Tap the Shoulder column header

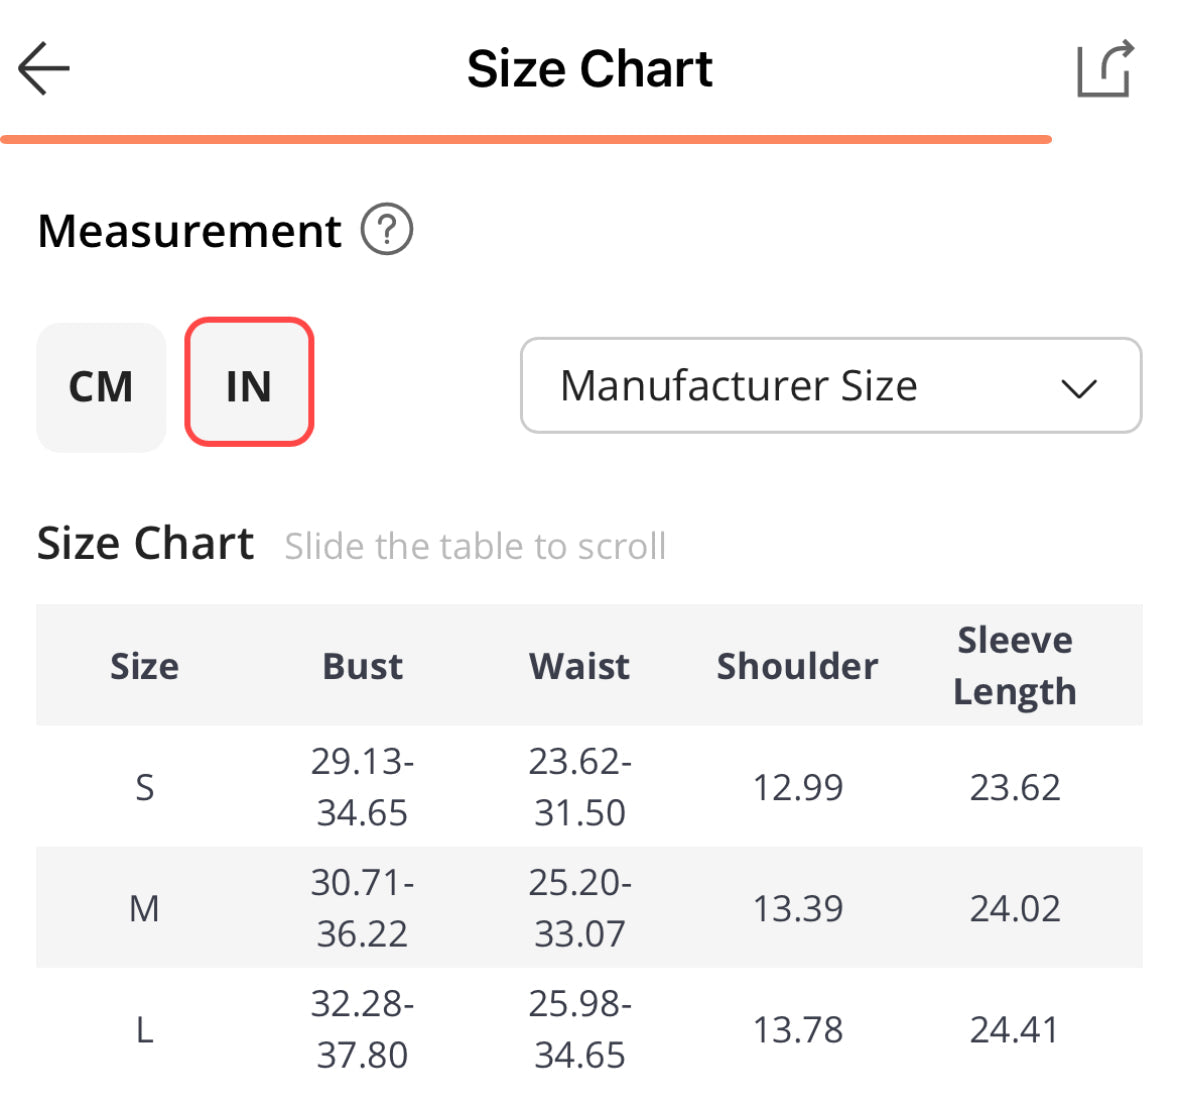pyautogui.click(x=797, y=666)
